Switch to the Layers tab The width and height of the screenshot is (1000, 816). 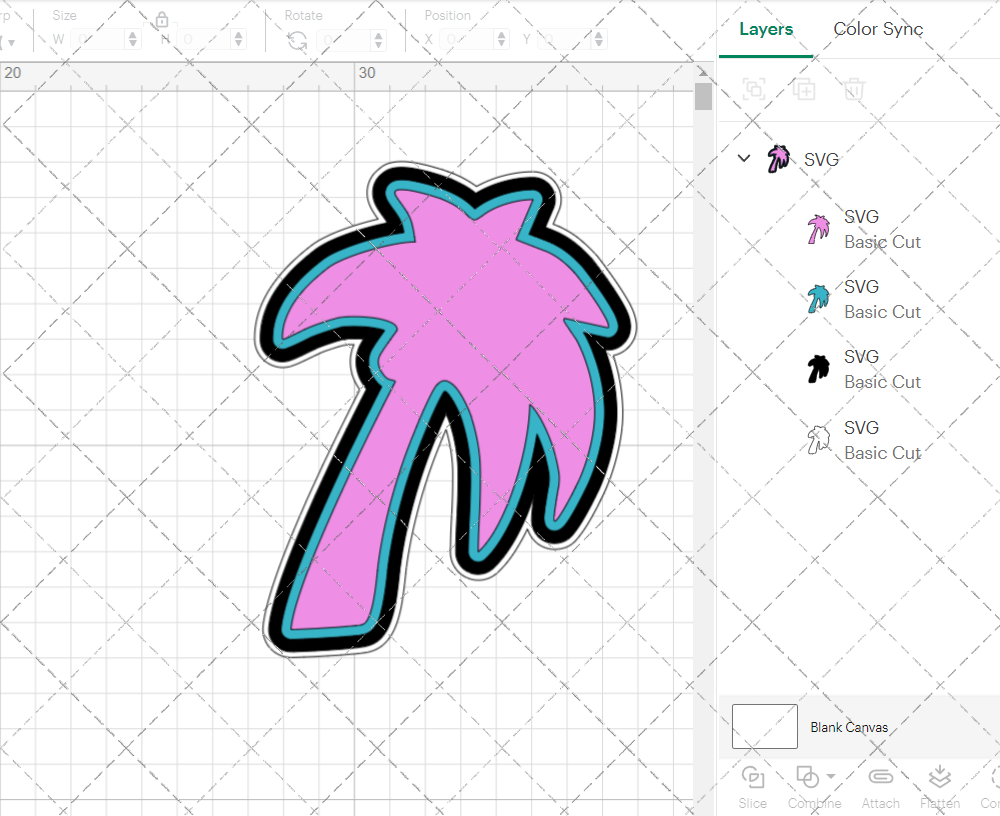pos(766,29)
